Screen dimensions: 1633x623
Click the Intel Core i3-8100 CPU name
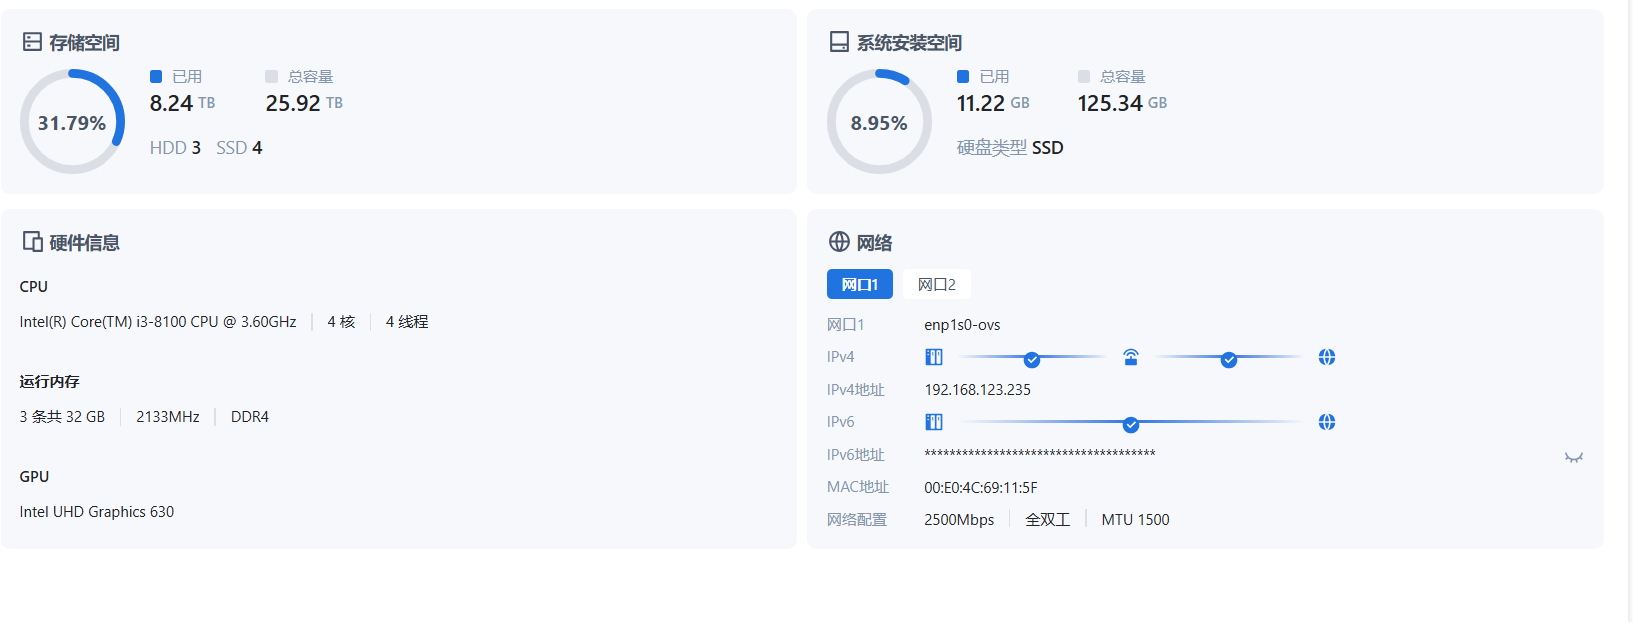[158, 322]
